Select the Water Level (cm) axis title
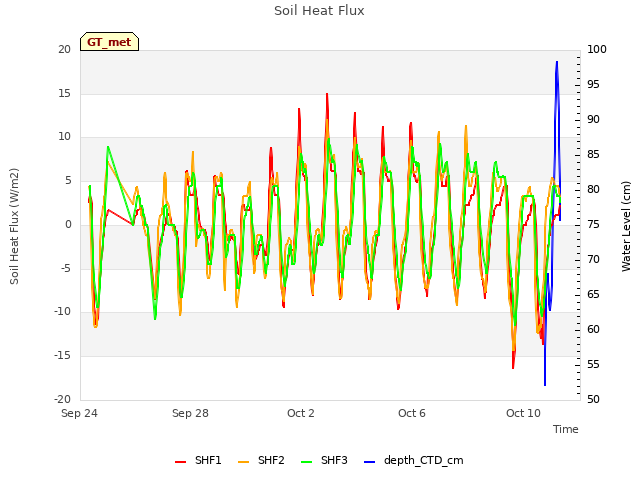Viewport: 640px width, 480px height. coord(626,226)
